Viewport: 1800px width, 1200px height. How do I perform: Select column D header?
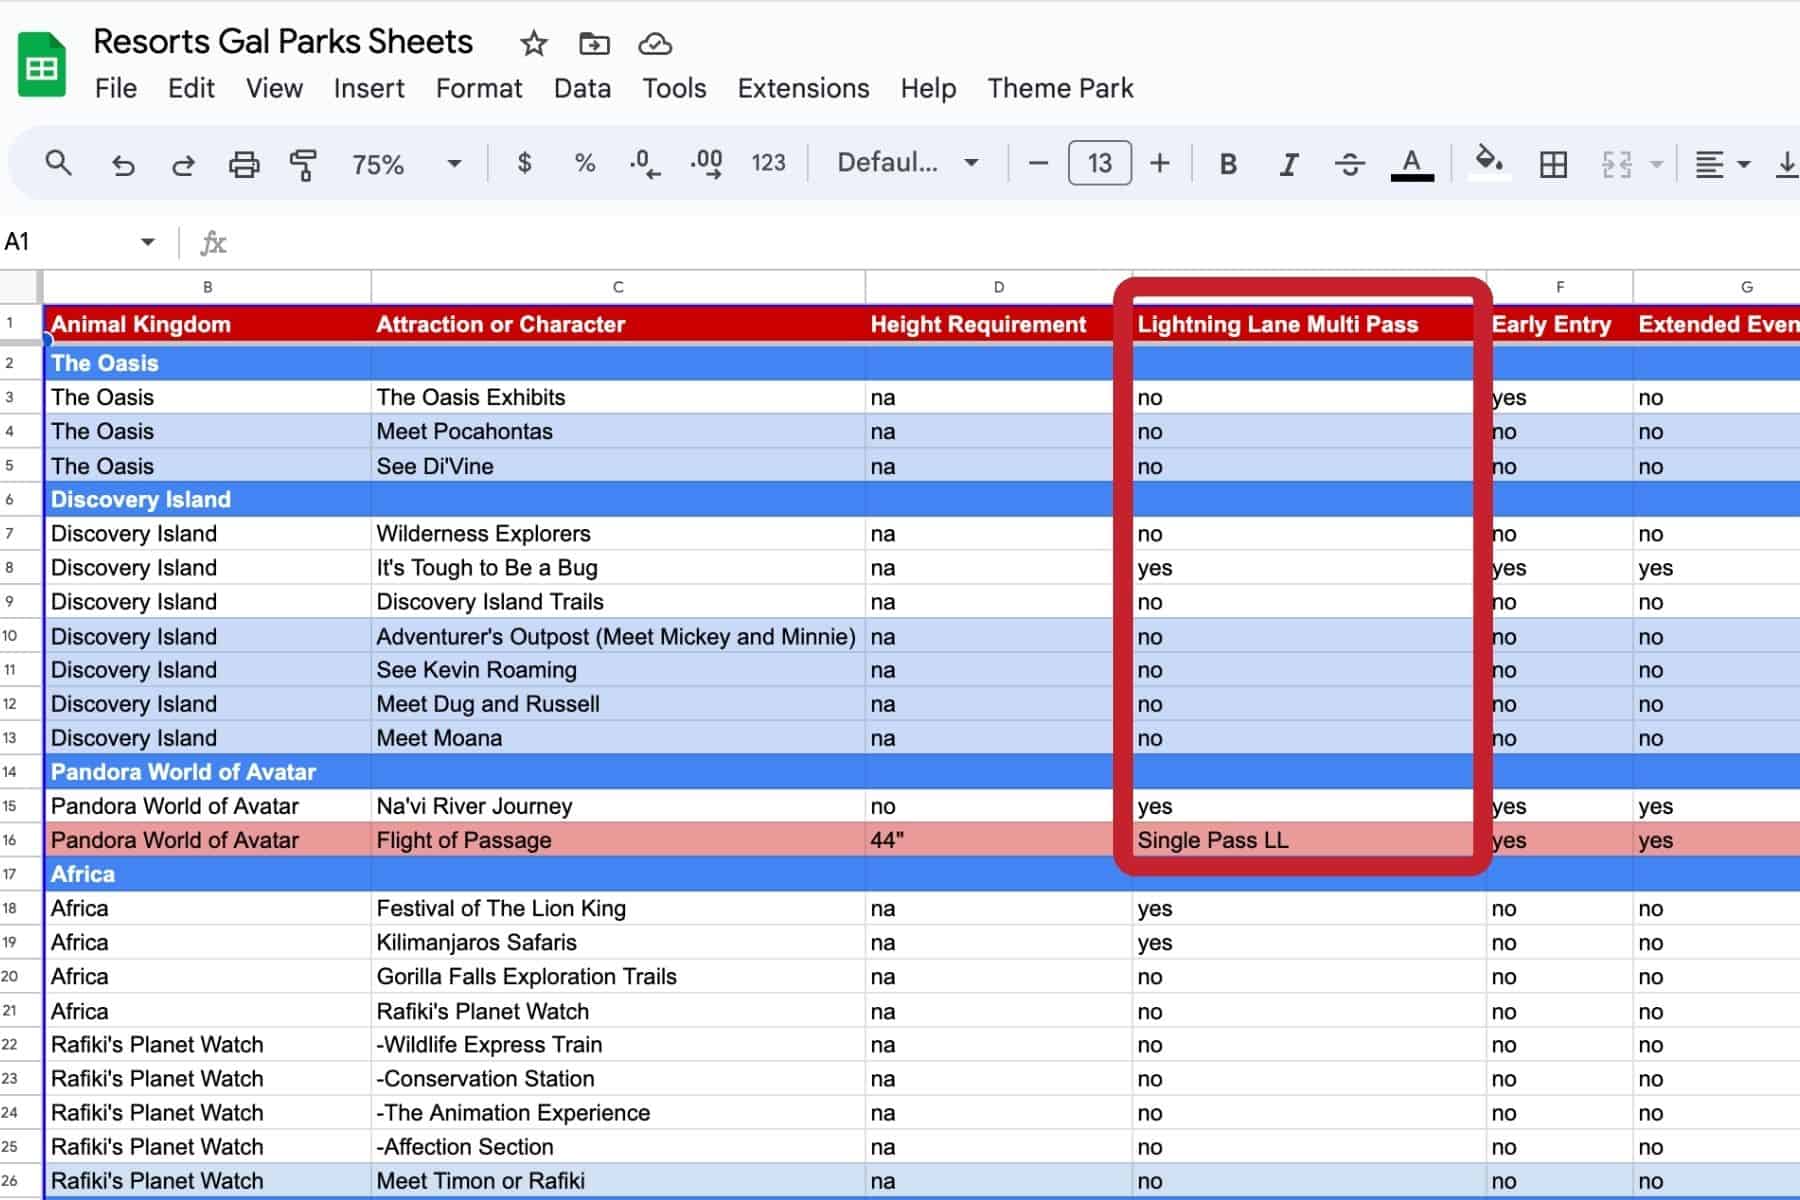[998, 287]
